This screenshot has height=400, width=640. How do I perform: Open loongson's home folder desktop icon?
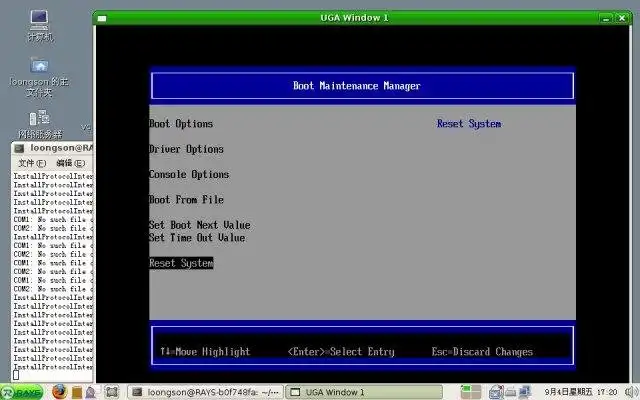(x=39, y=77)
